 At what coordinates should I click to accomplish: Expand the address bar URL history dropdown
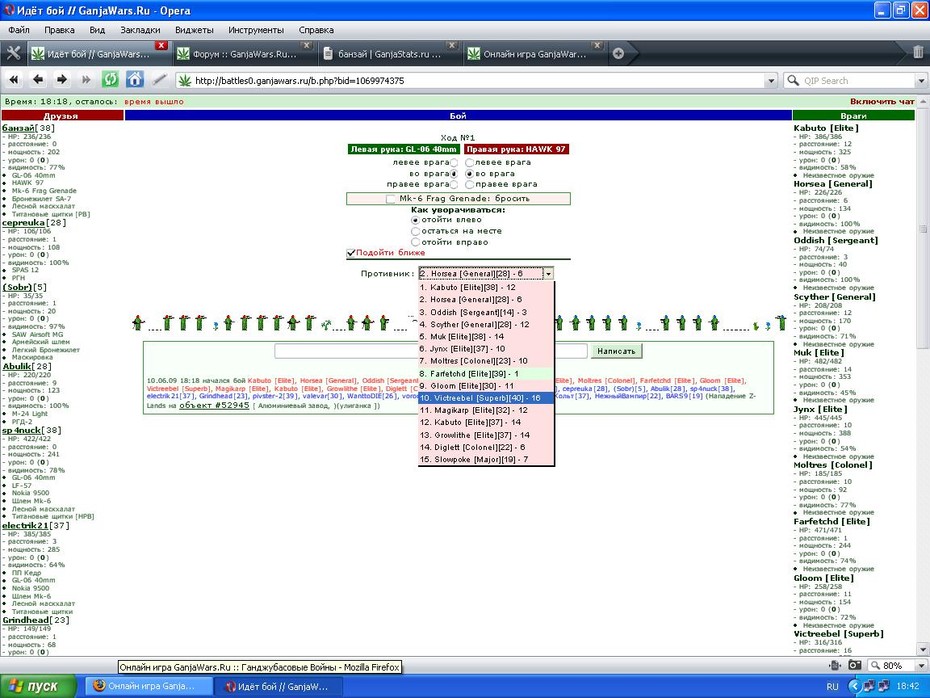point(771,81)
